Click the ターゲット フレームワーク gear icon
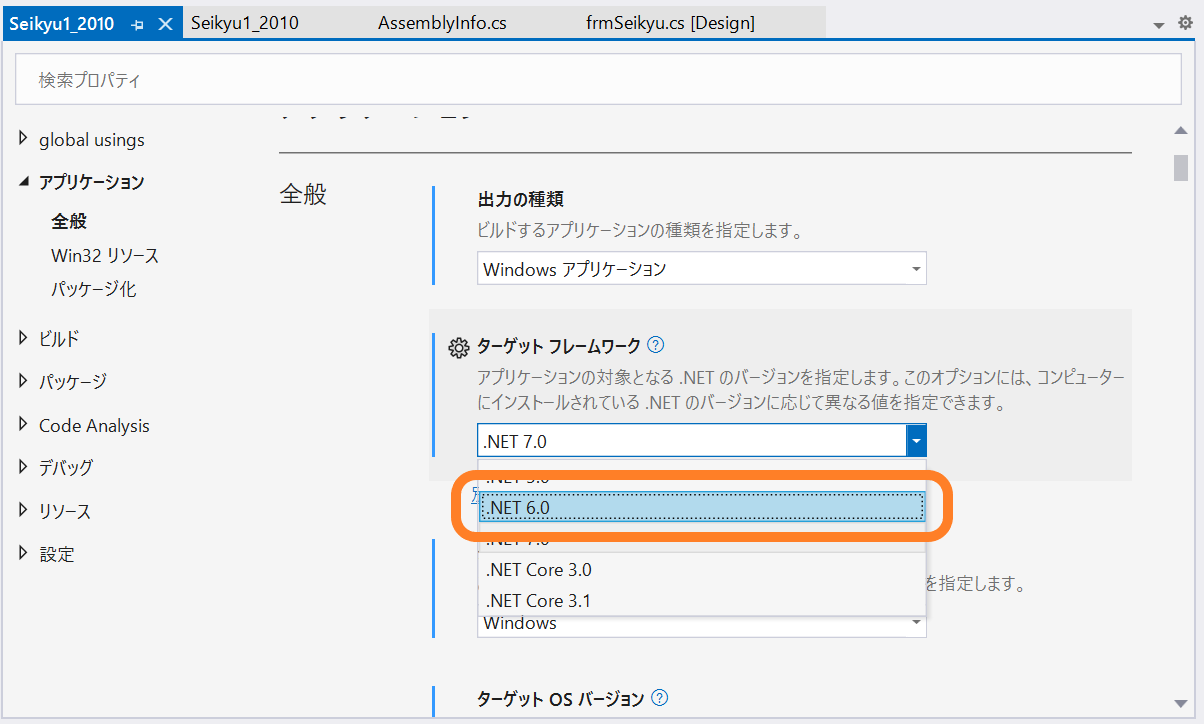The height and width of the screenshot is (724, 1204). point(459,347)
